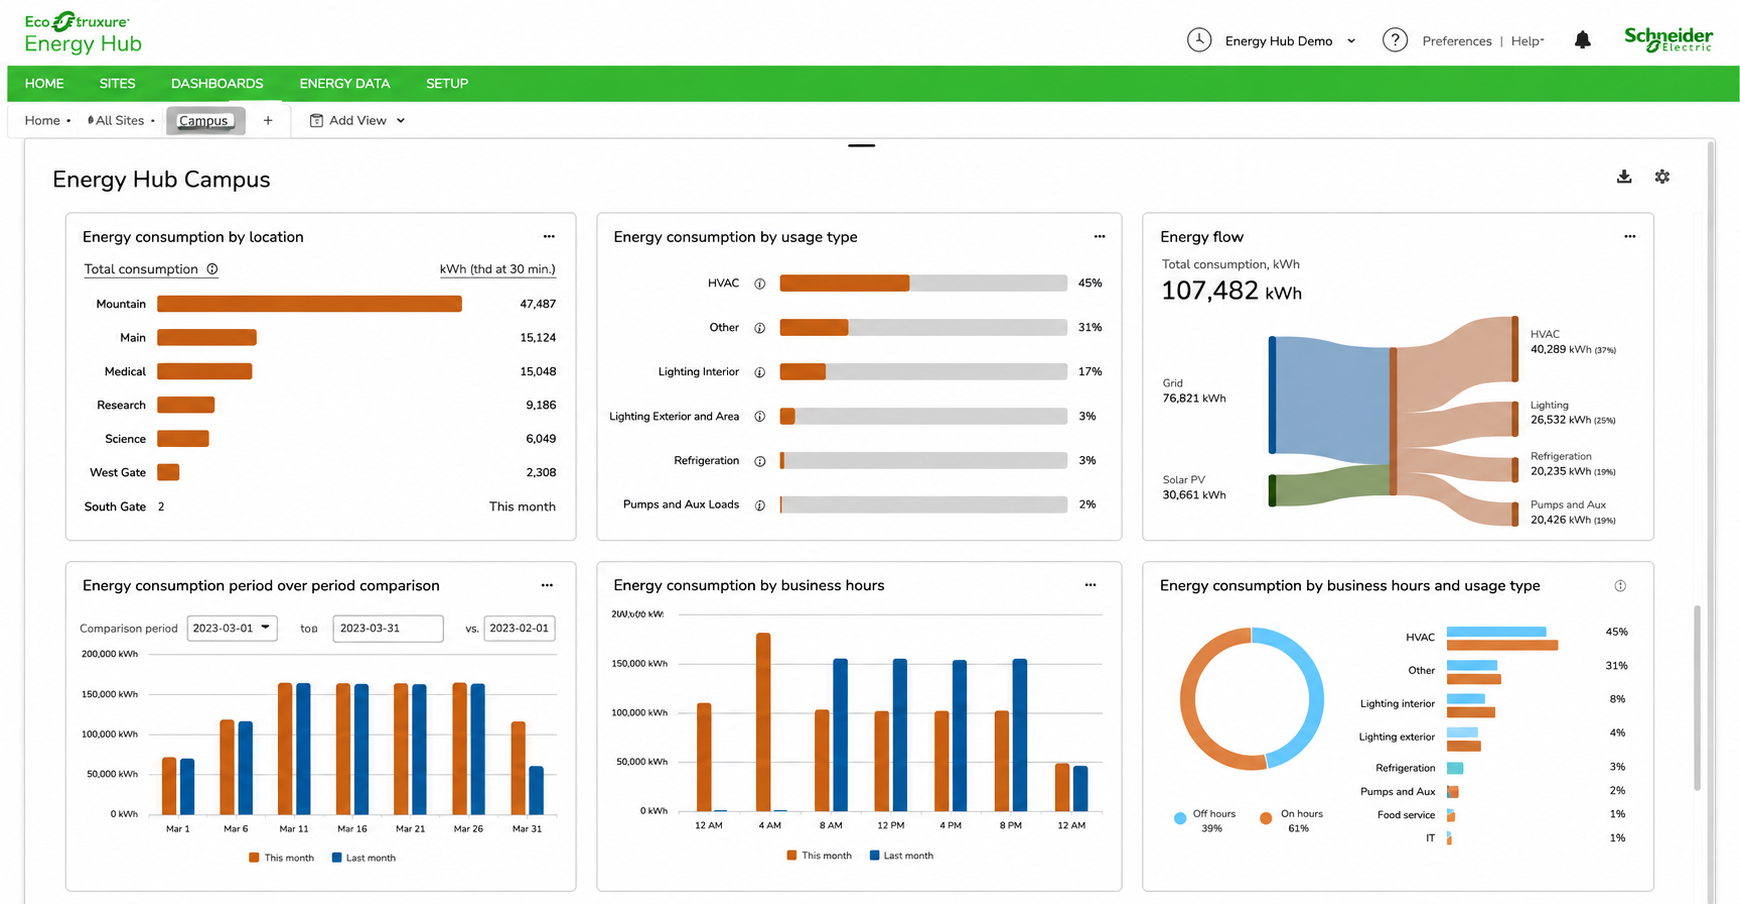
Task: Download the dashboard with the download icon
Action: pos(1624,176)
